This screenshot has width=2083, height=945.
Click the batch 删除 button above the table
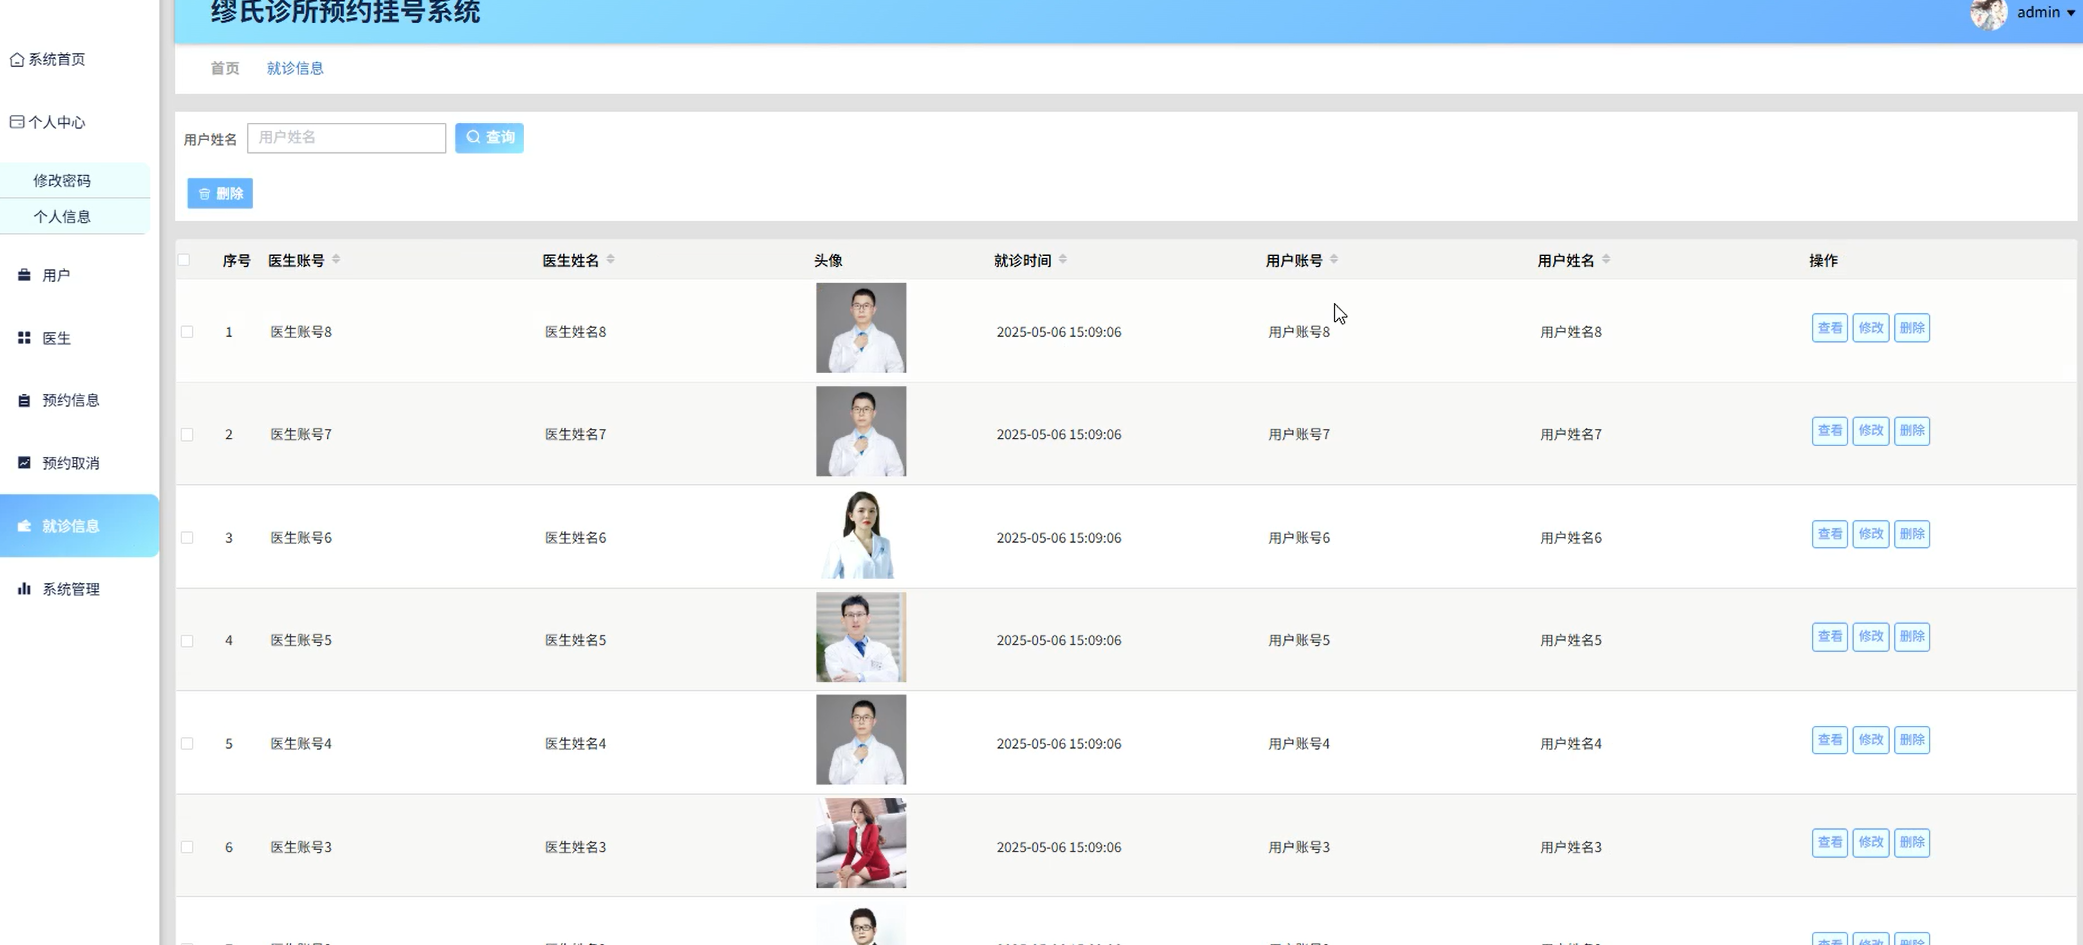click(x=220, y=193)
